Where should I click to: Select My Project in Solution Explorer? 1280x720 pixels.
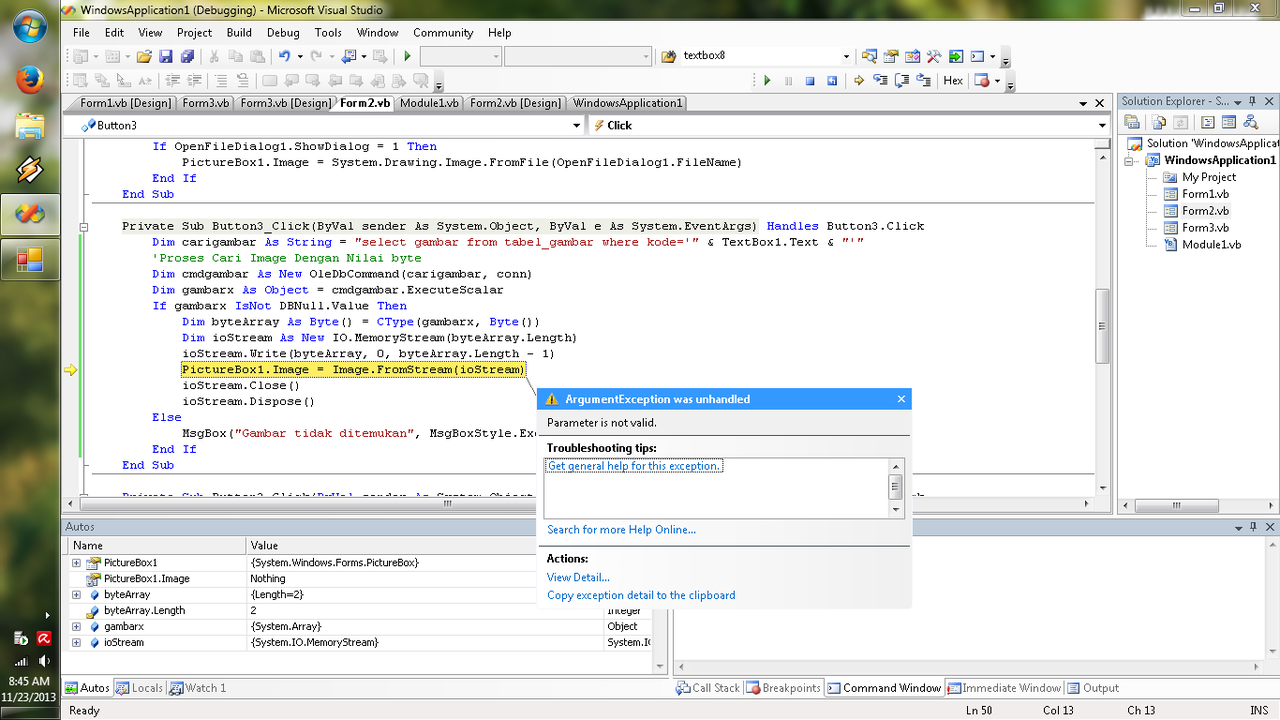[1209, 177]
